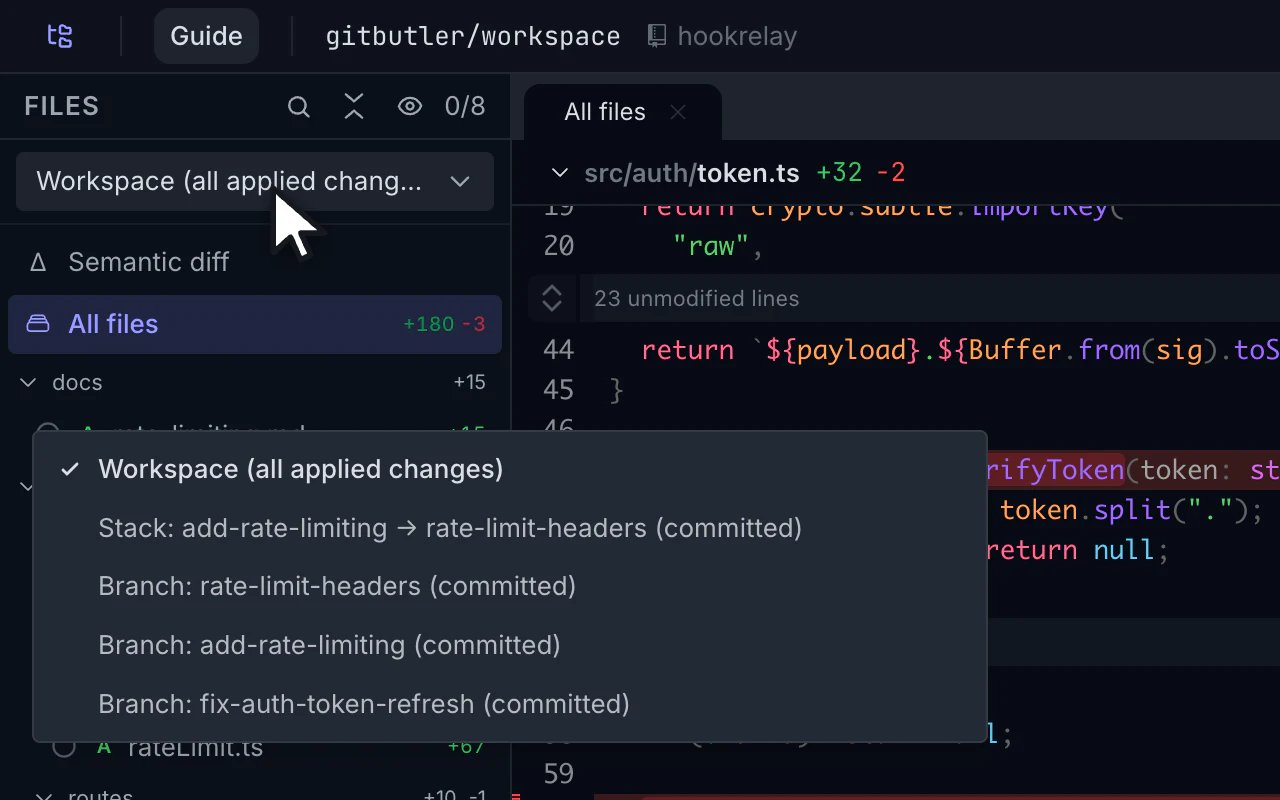Open the Guide button
The image size is (1280, 800).
coord(206,36)
